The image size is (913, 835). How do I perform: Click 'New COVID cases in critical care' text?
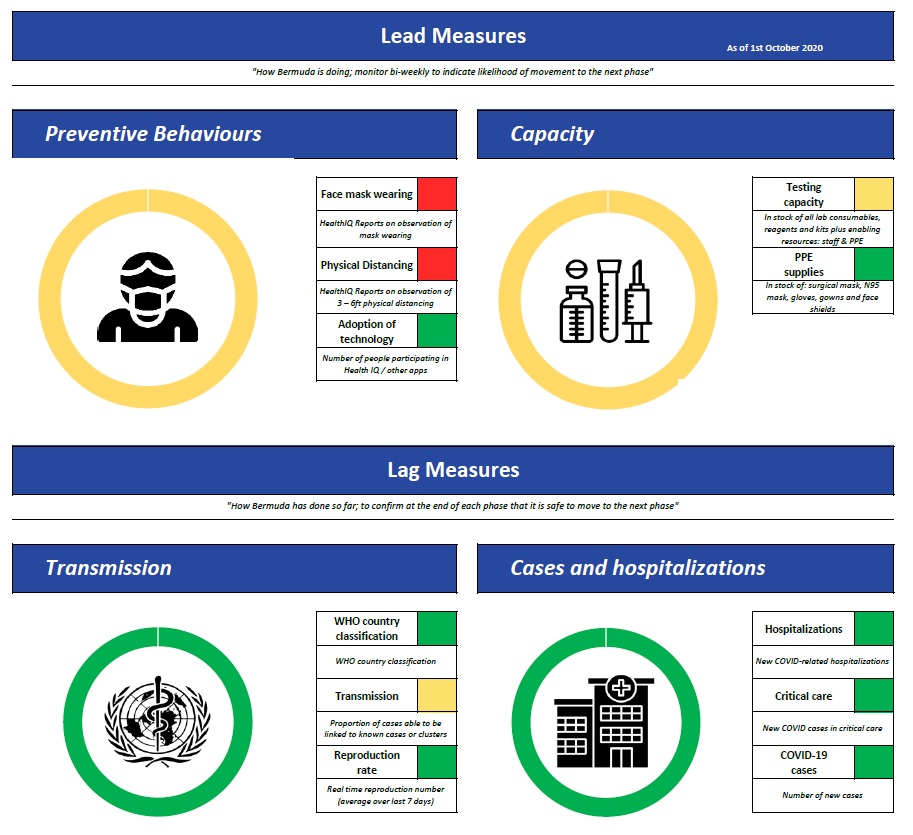[x=822, y=728]
